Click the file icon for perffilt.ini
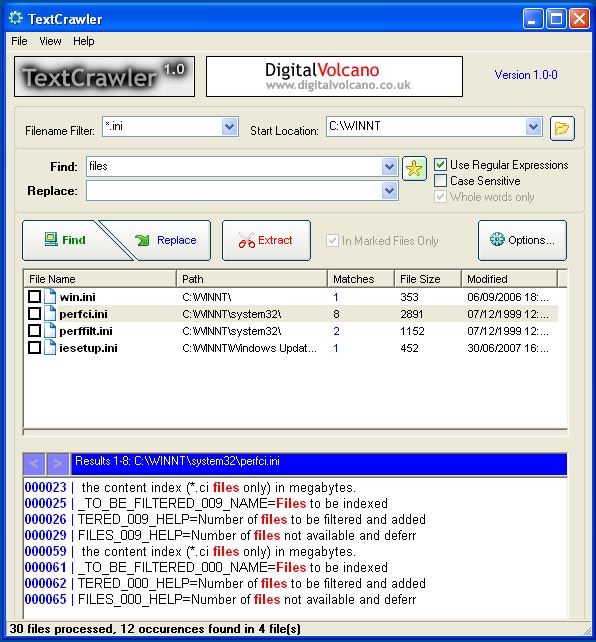This screenshot has height=642, width=596. tap(50, 330)
